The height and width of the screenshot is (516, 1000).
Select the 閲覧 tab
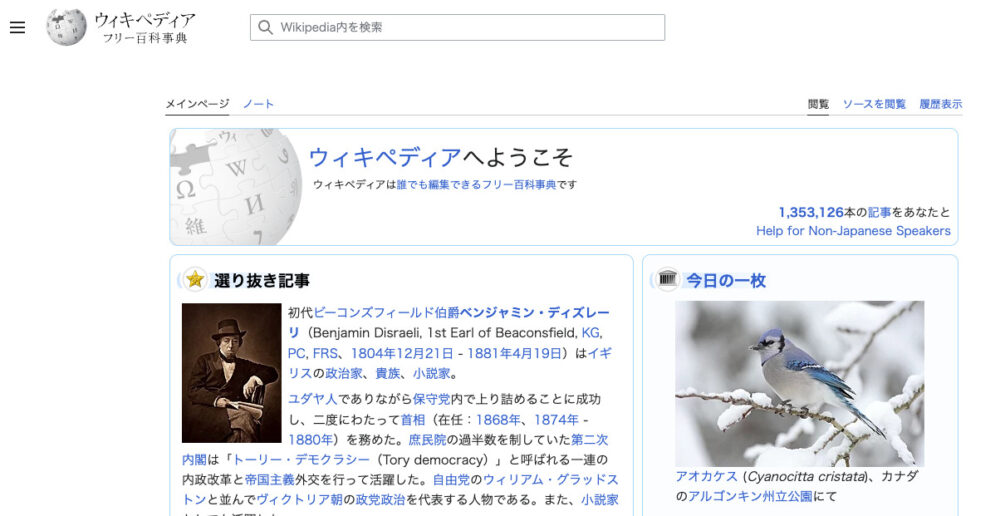[x=818, y=104]
